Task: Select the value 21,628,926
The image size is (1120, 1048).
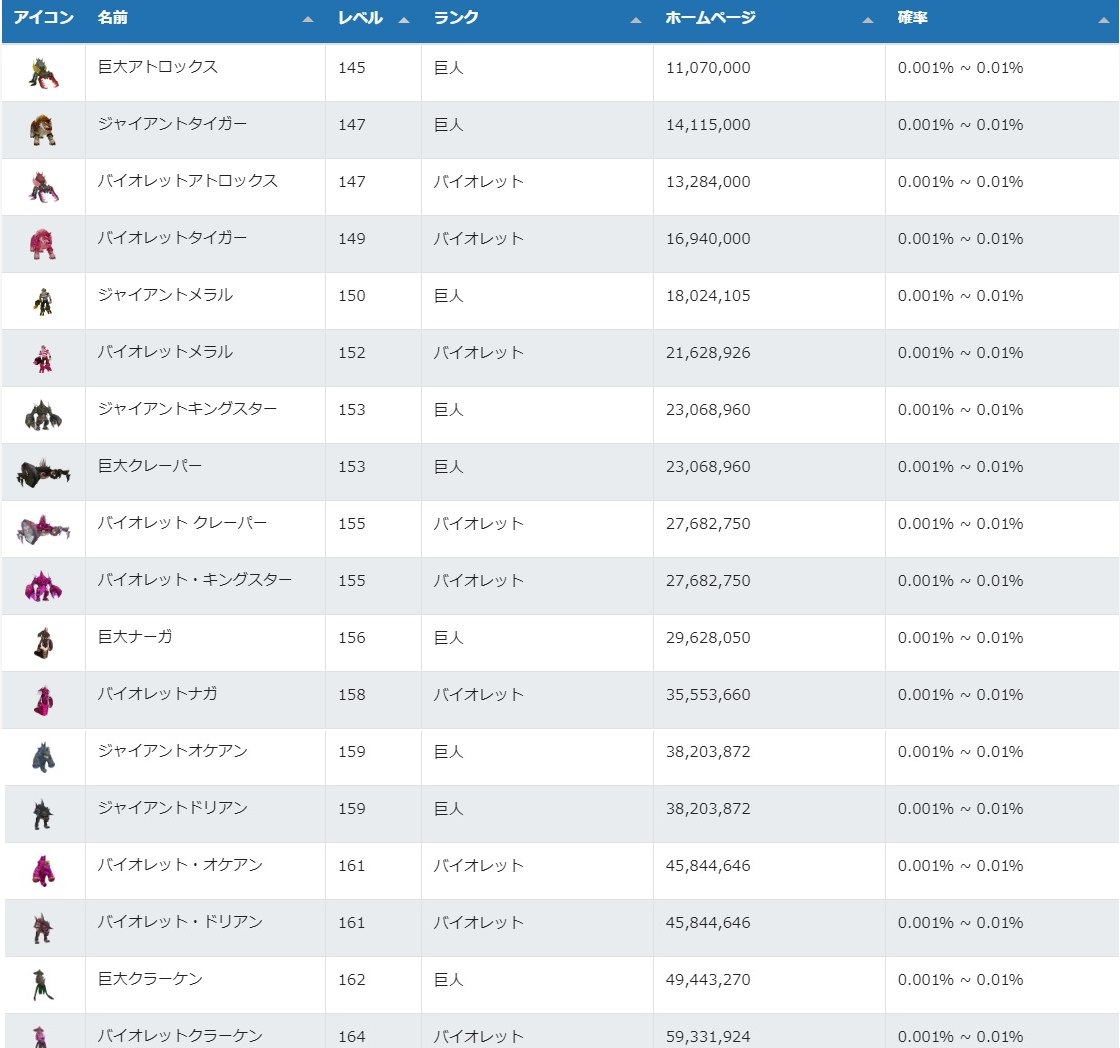Action: (x=709, y=353)
